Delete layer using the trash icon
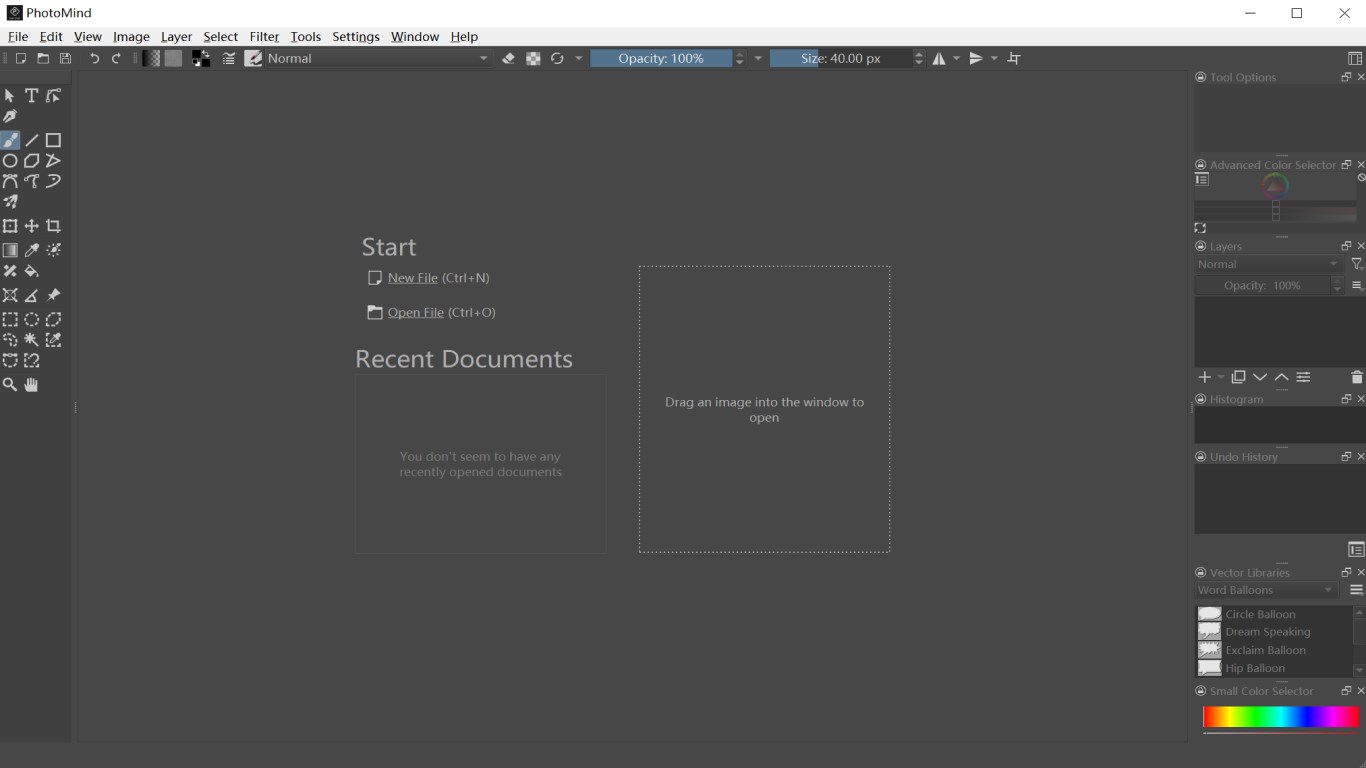The width and height of the screenshot is (1366, 768). point(1356,377)
